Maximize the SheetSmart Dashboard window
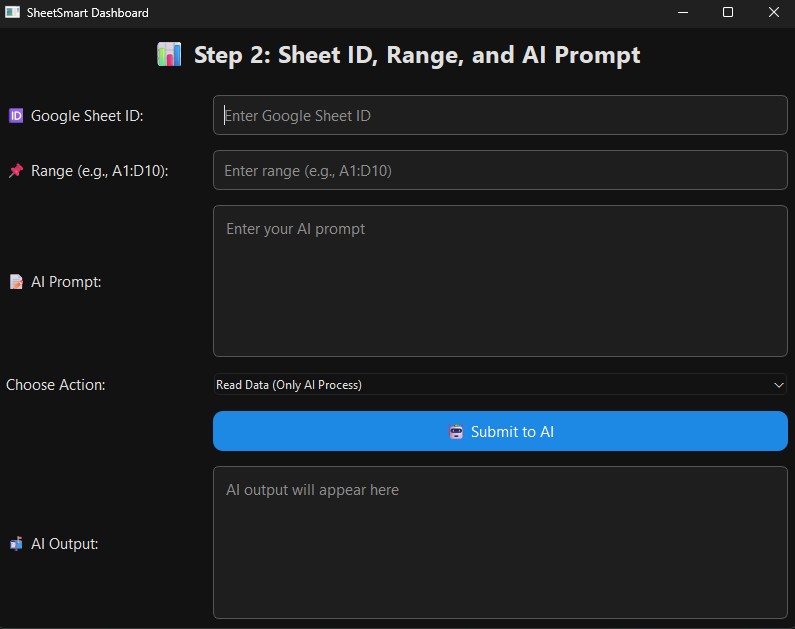The height and width of the screenshot is (629, 795). (x=728, y=12)
